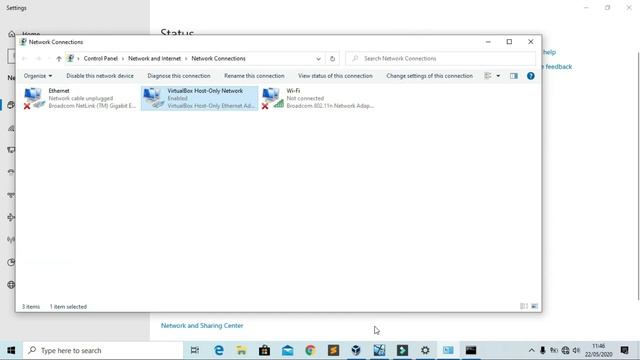Open Mail app from taskbar
This screenshot has height=360, width=640.
click(x=287, y=350)
